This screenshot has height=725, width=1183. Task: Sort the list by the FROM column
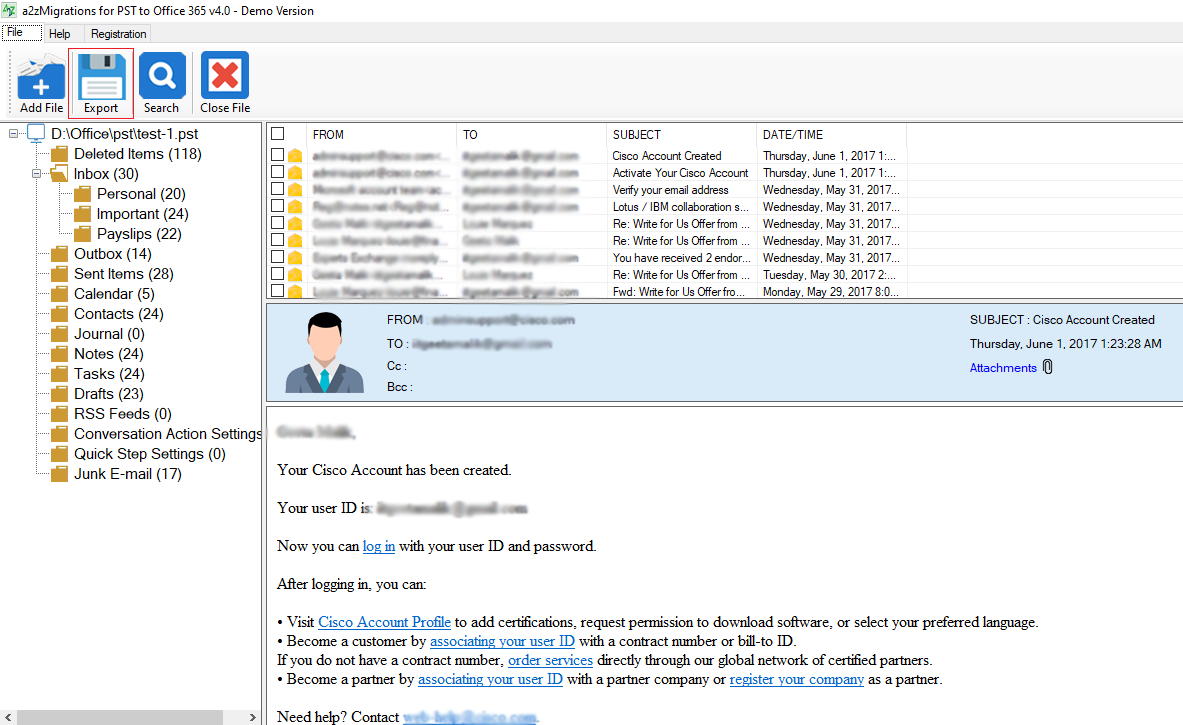click(x=381, y=134)
